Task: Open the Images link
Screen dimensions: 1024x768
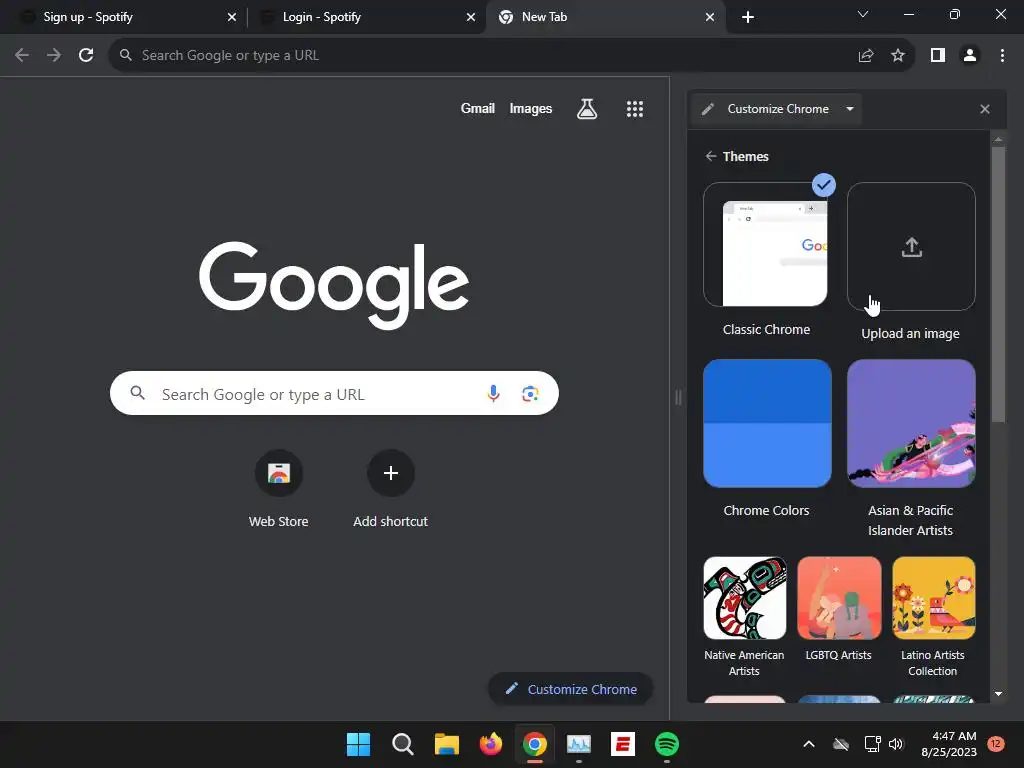Action: [x=531, y=108]
